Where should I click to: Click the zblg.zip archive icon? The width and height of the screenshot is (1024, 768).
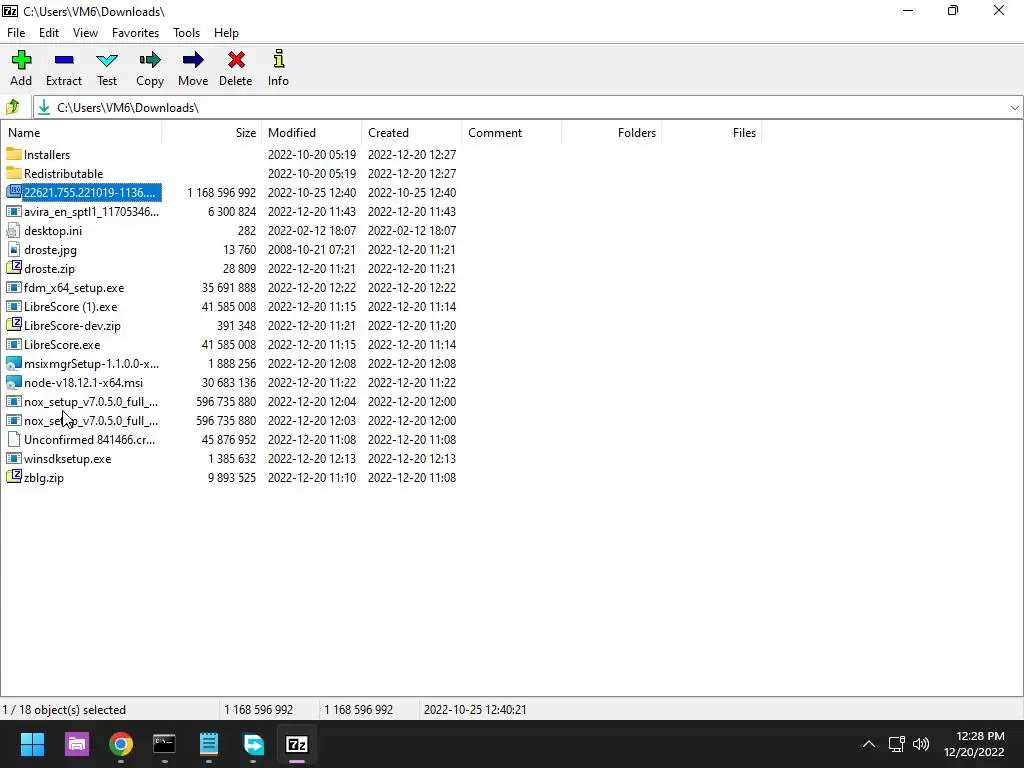(14, 477)
